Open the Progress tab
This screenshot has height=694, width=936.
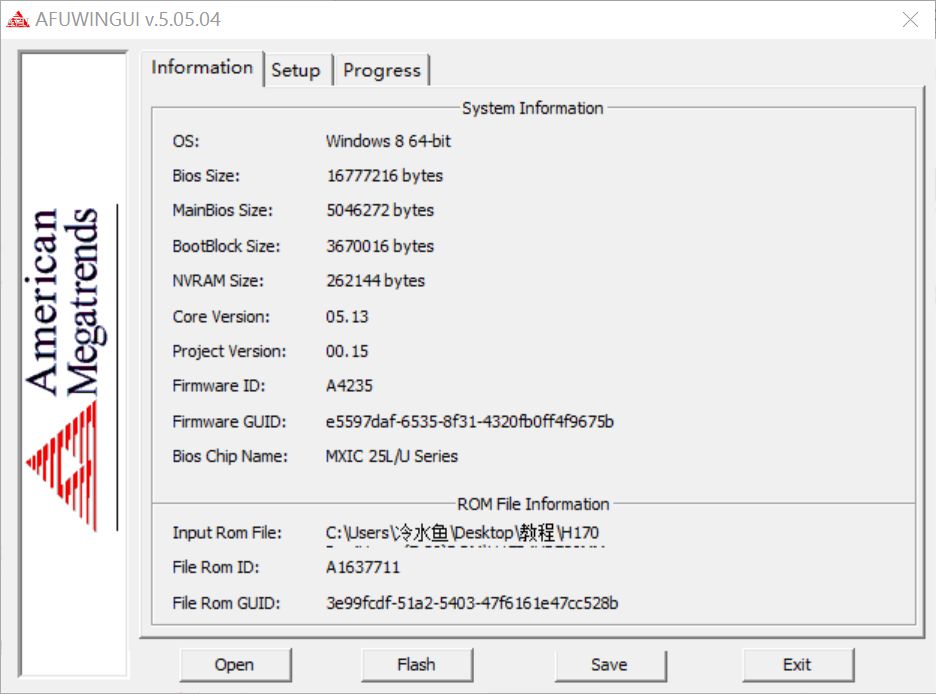tap(382, 70)
